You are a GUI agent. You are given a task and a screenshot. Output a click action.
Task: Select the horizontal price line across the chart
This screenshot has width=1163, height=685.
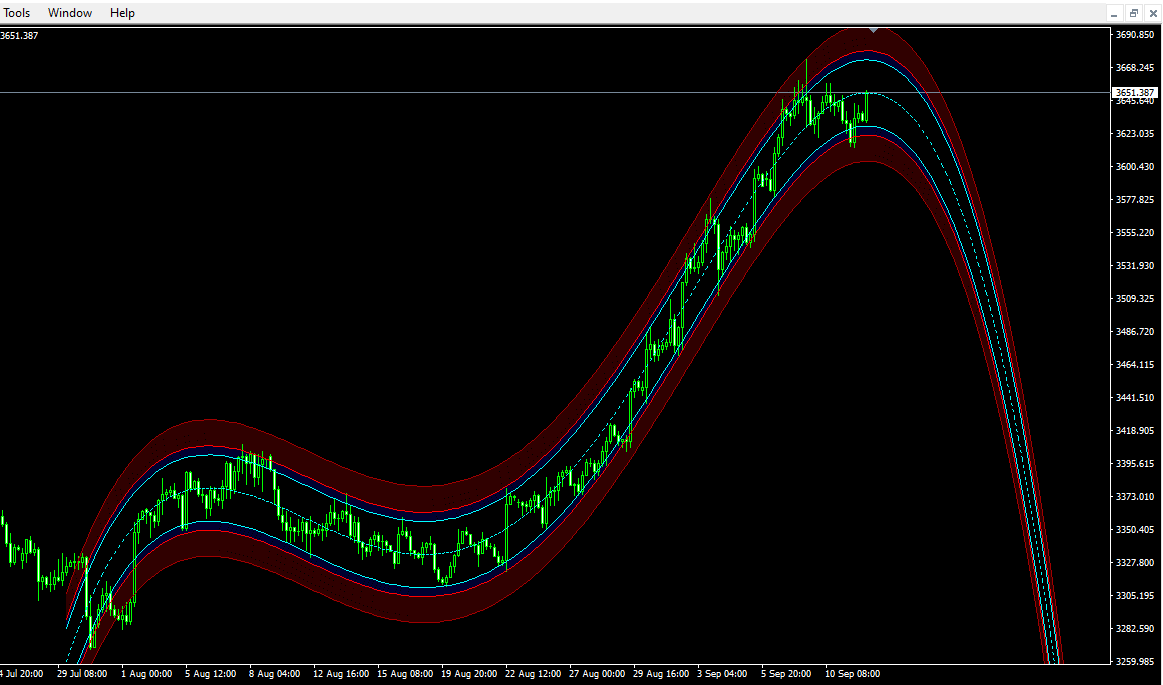[x=400, y=92]
